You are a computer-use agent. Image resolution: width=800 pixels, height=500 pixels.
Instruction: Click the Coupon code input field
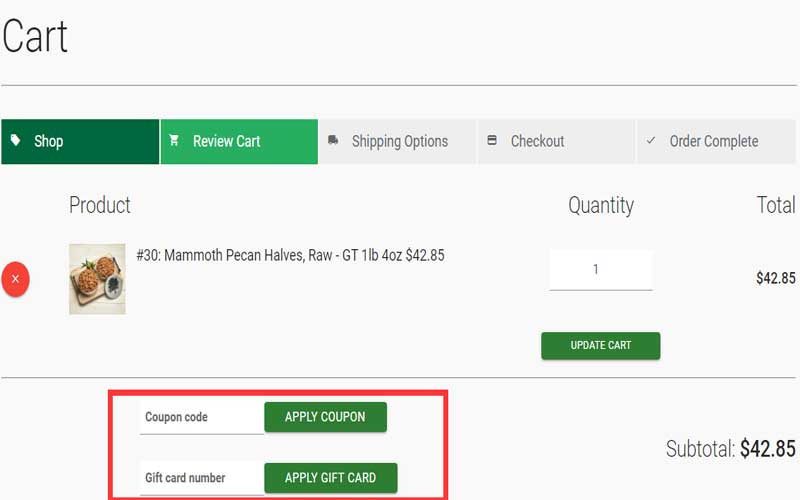[202, 417]
